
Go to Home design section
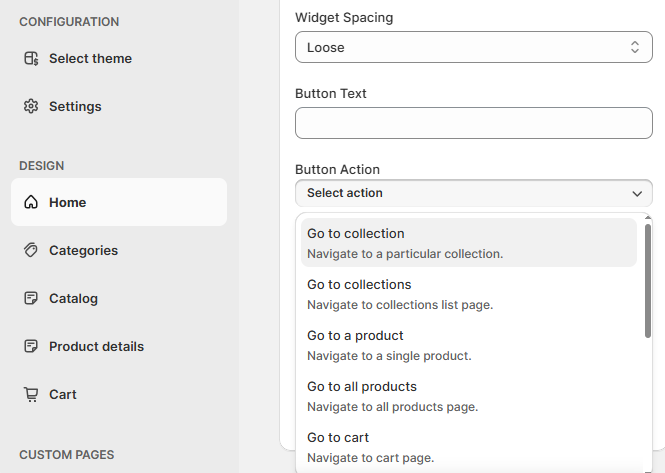tap(119, 202)
